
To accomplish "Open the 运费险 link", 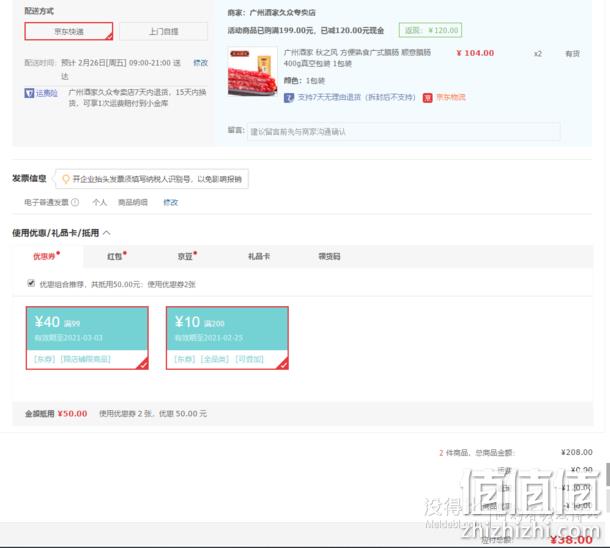I will [47, 93].
